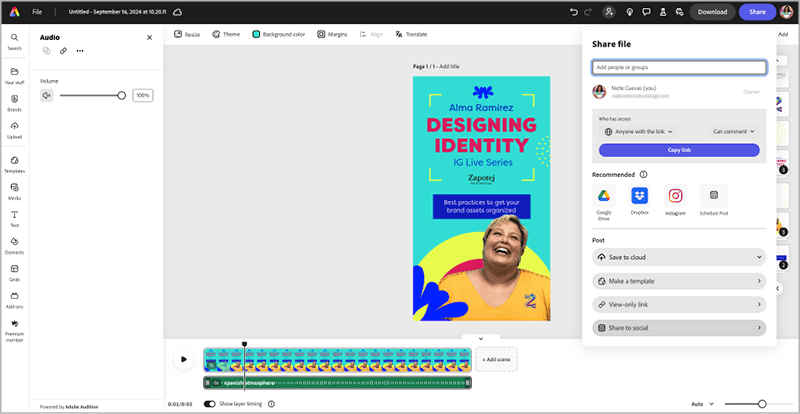The width and height of the screenshot is (800, 414).
Task: Open the Elements panel in sidebar
Action: [x=14, y=244]
